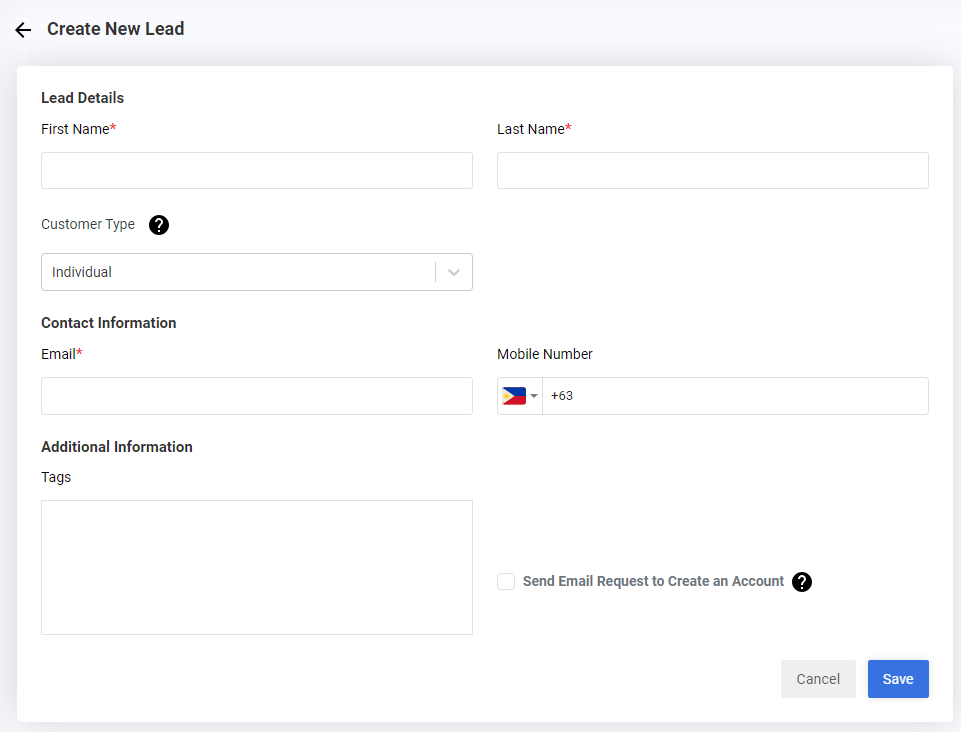The width and height of the screenshot is (961, 732).
Task: Click the chevron arrow in Customer Type field
Action: click(x=454, y=272)
